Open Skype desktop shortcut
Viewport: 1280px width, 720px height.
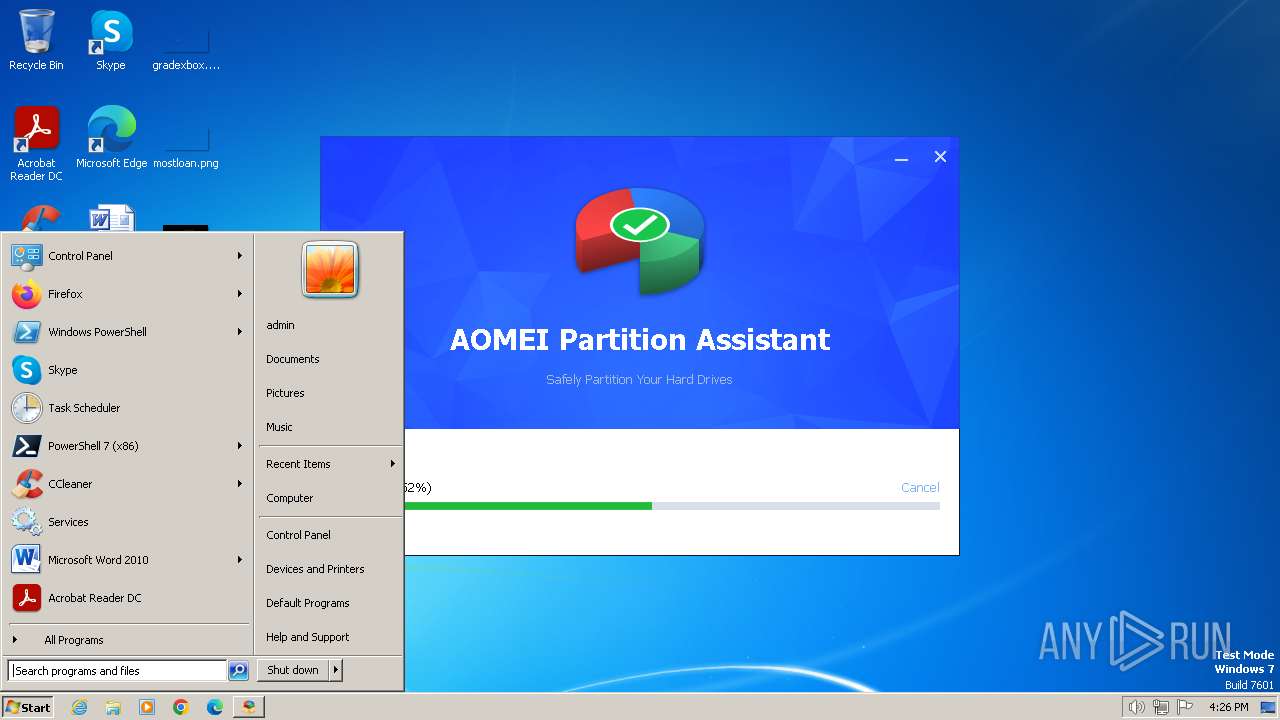coord(111,40)
